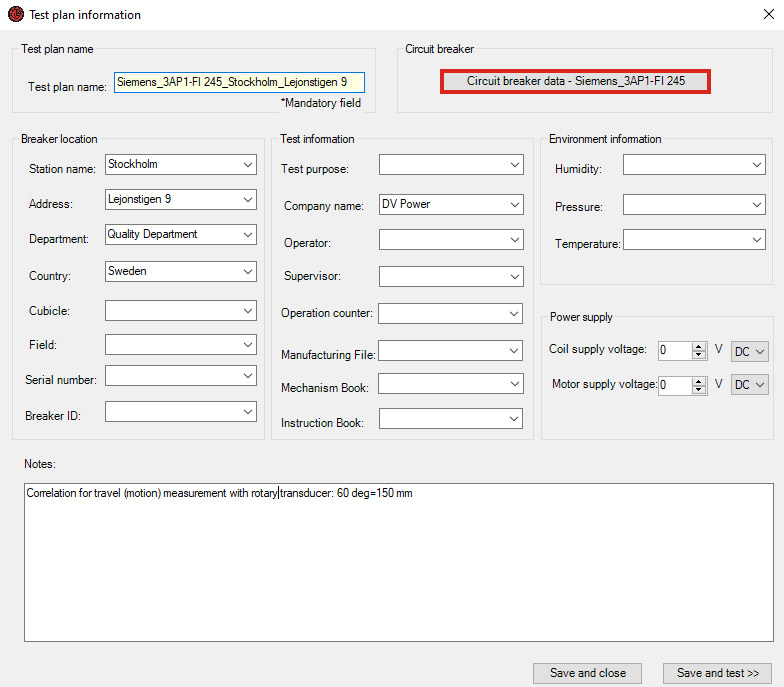
Task: Click the red application icon in title bar
Action: click(x=16, y=14)
